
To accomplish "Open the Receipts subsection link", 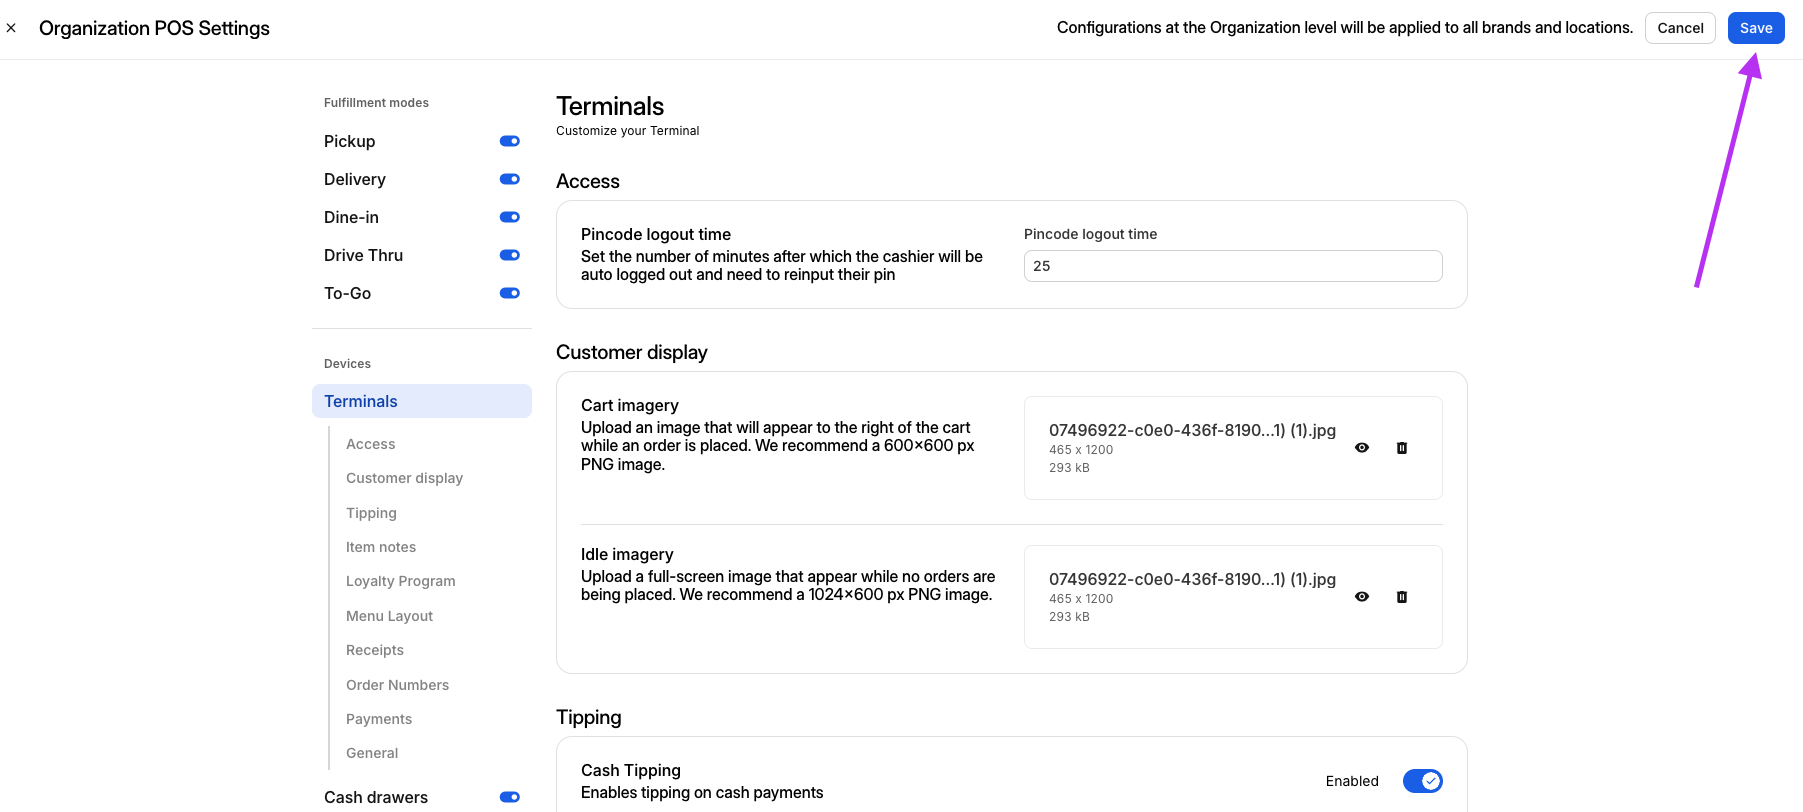I will click(x=375, y=650).
